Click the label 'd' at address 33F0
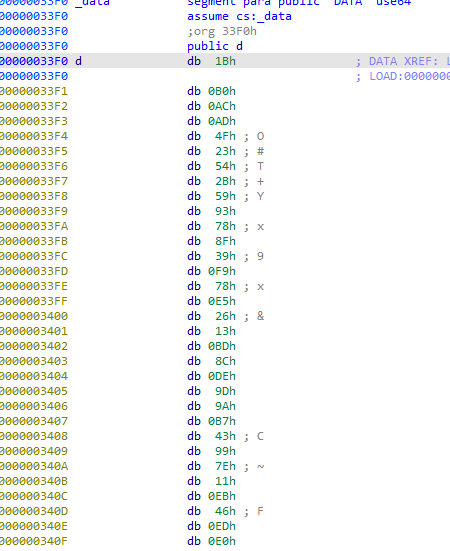This screenshot has width=450, height=551. click(x=78, y=61)
